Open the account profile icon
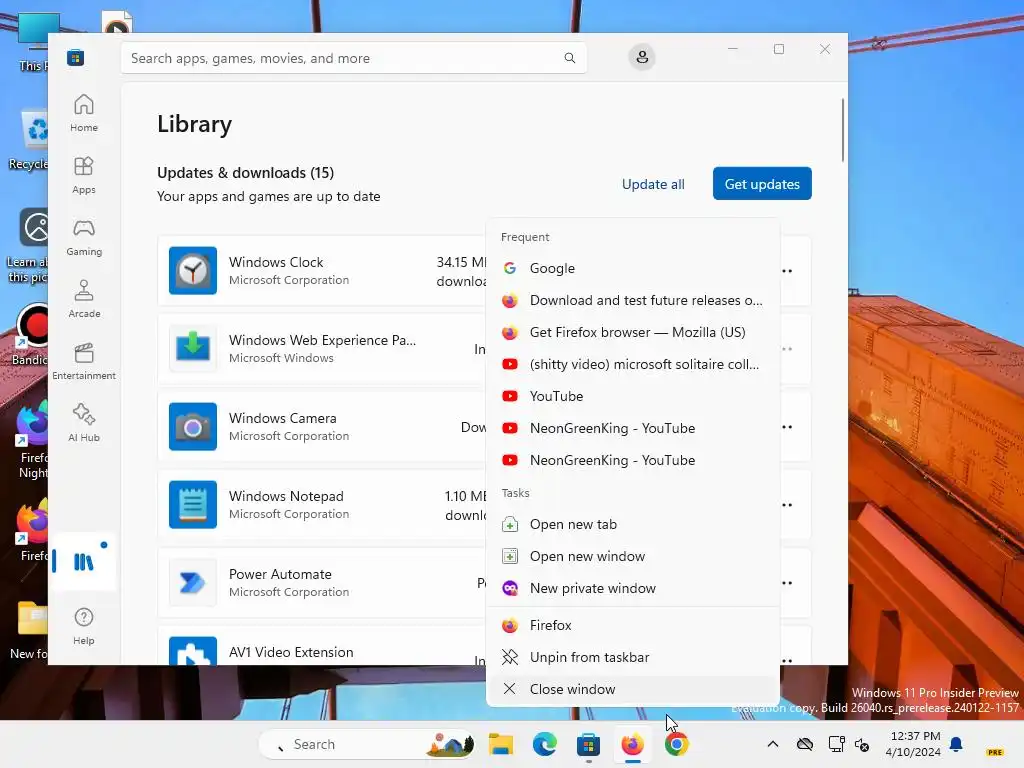 click(x=642, y=57)
